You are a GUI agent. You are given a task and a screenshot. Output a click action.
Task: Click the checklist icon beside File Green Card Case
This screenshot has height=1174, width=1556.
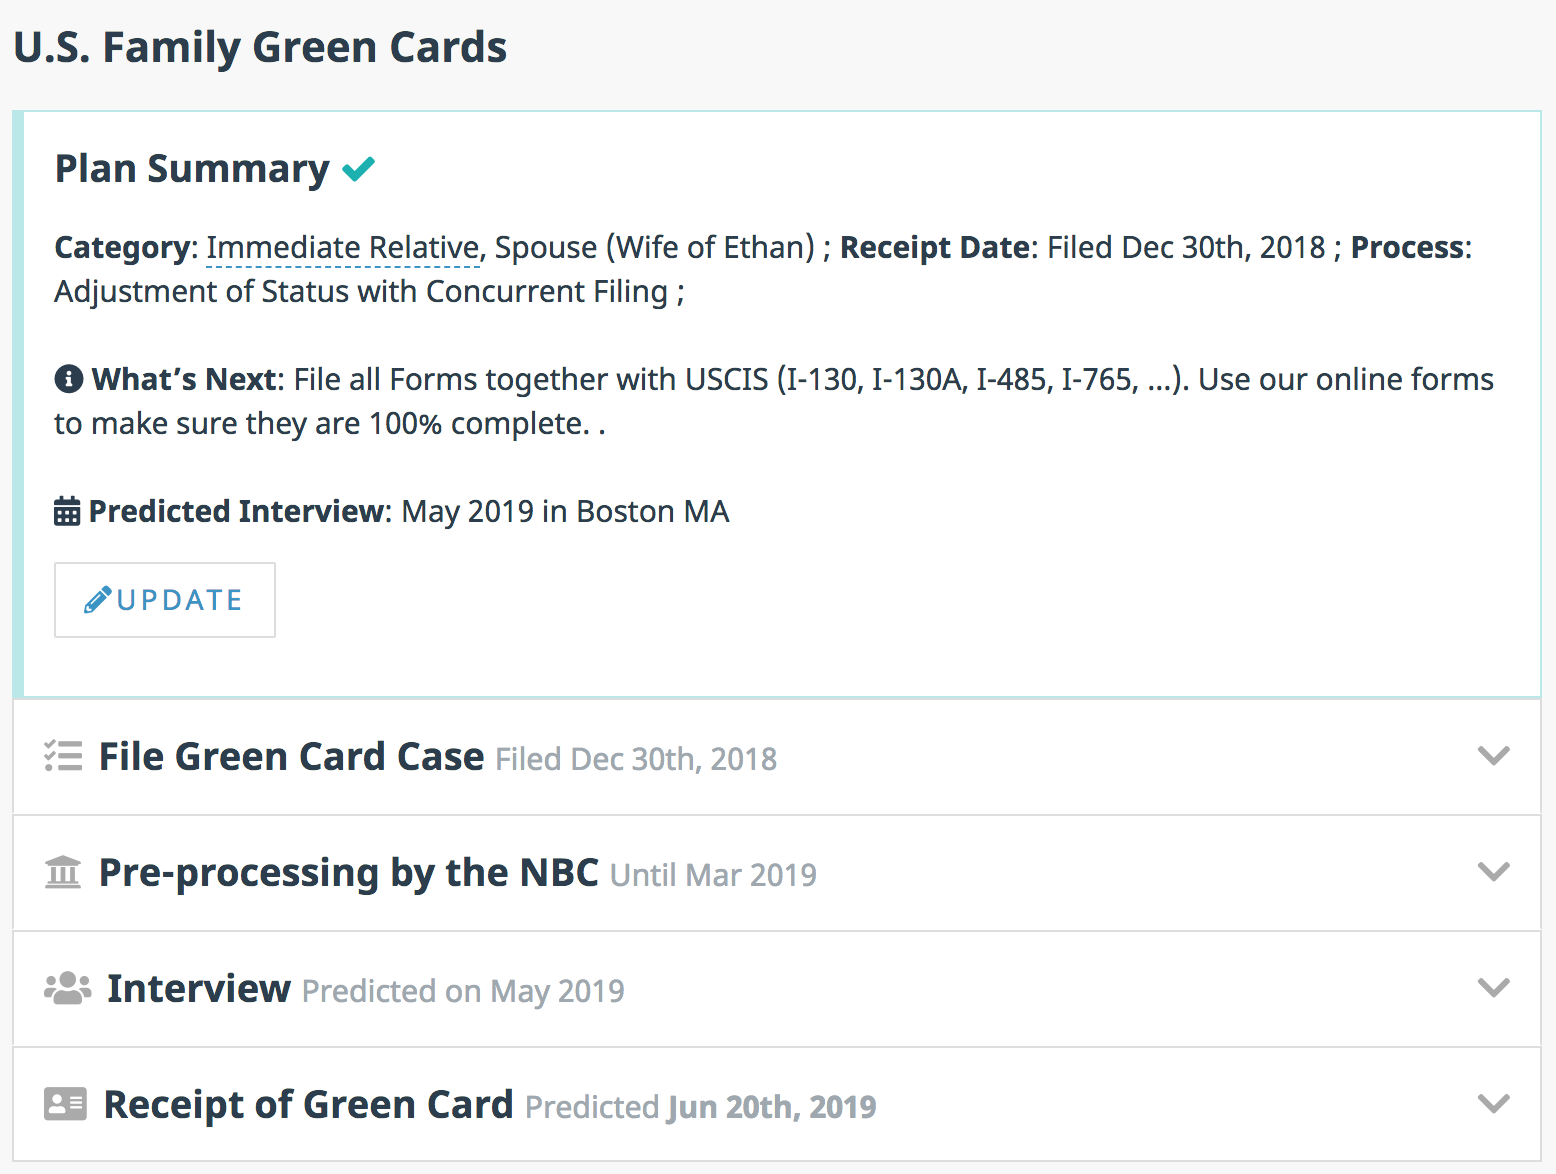coord(63,756)
